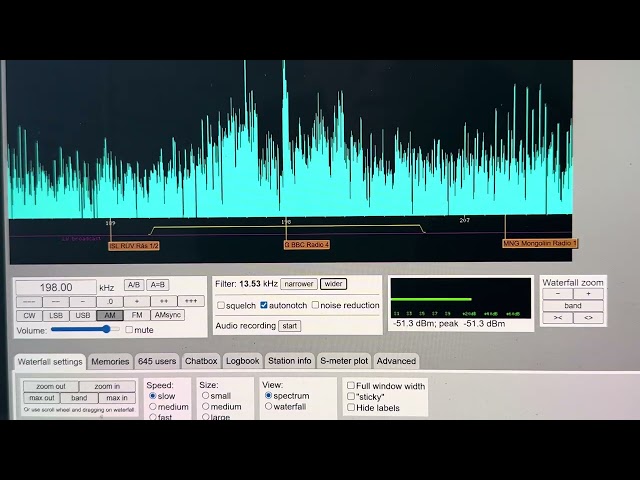
Task: Select AM demodulation mode
Action: 110,316
